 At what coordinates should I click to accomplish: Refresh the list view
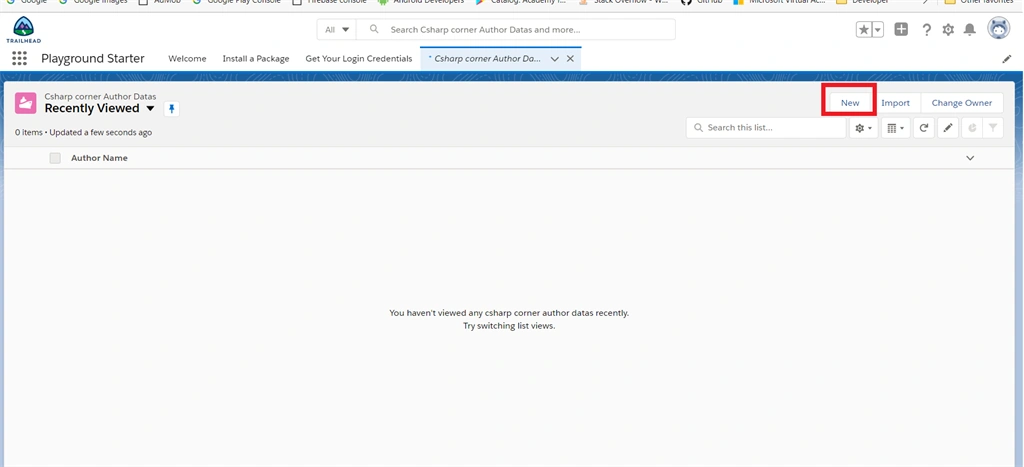tap(923, 128)
